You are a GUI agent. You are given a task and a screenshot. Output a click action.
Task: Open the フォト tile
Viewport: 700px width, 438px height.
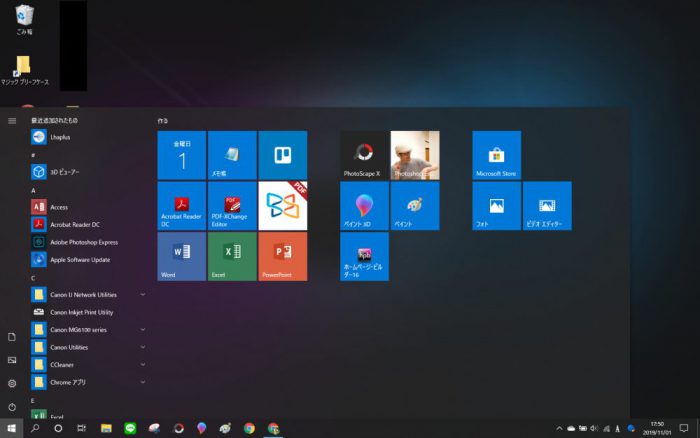click(x=496, y=206)
